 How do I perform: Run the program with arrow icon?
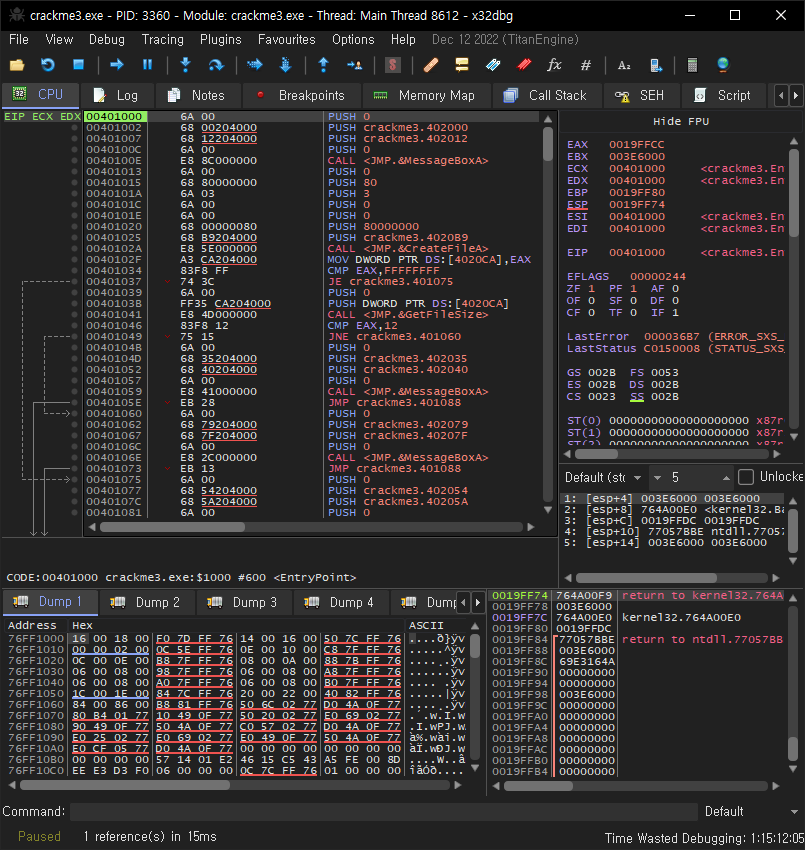117,65
